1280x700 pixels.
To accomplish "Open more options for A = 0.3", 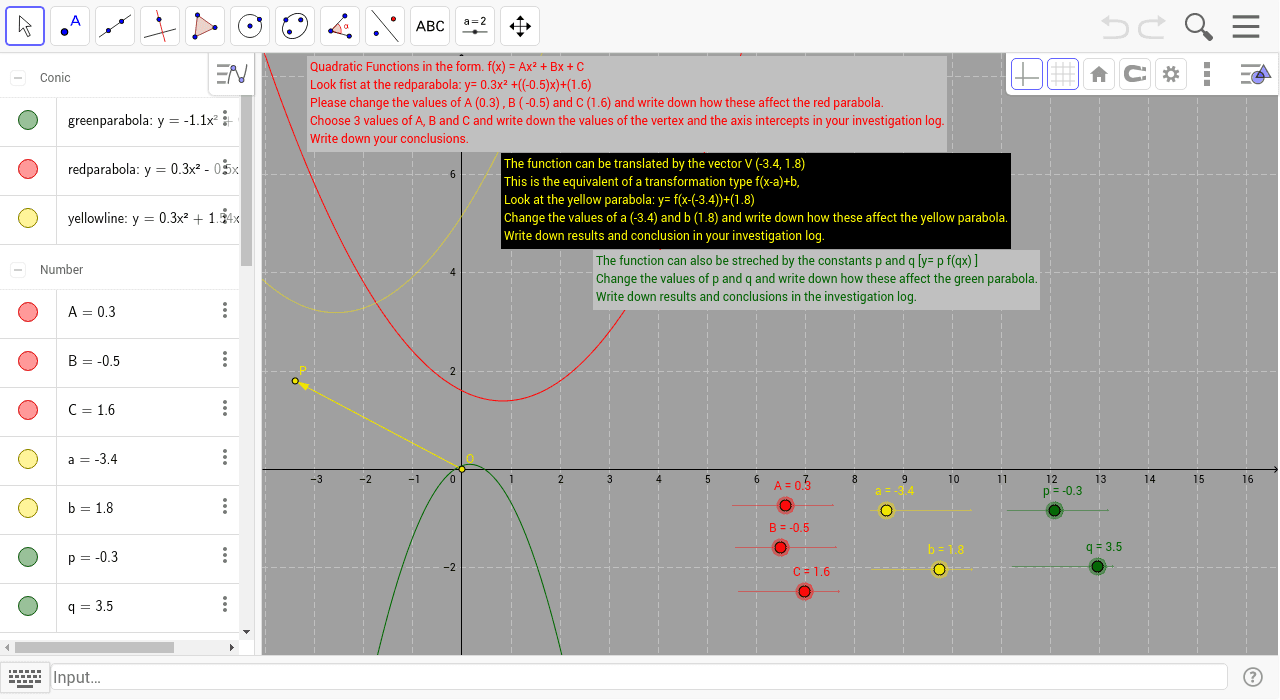I will pos(225,310).
